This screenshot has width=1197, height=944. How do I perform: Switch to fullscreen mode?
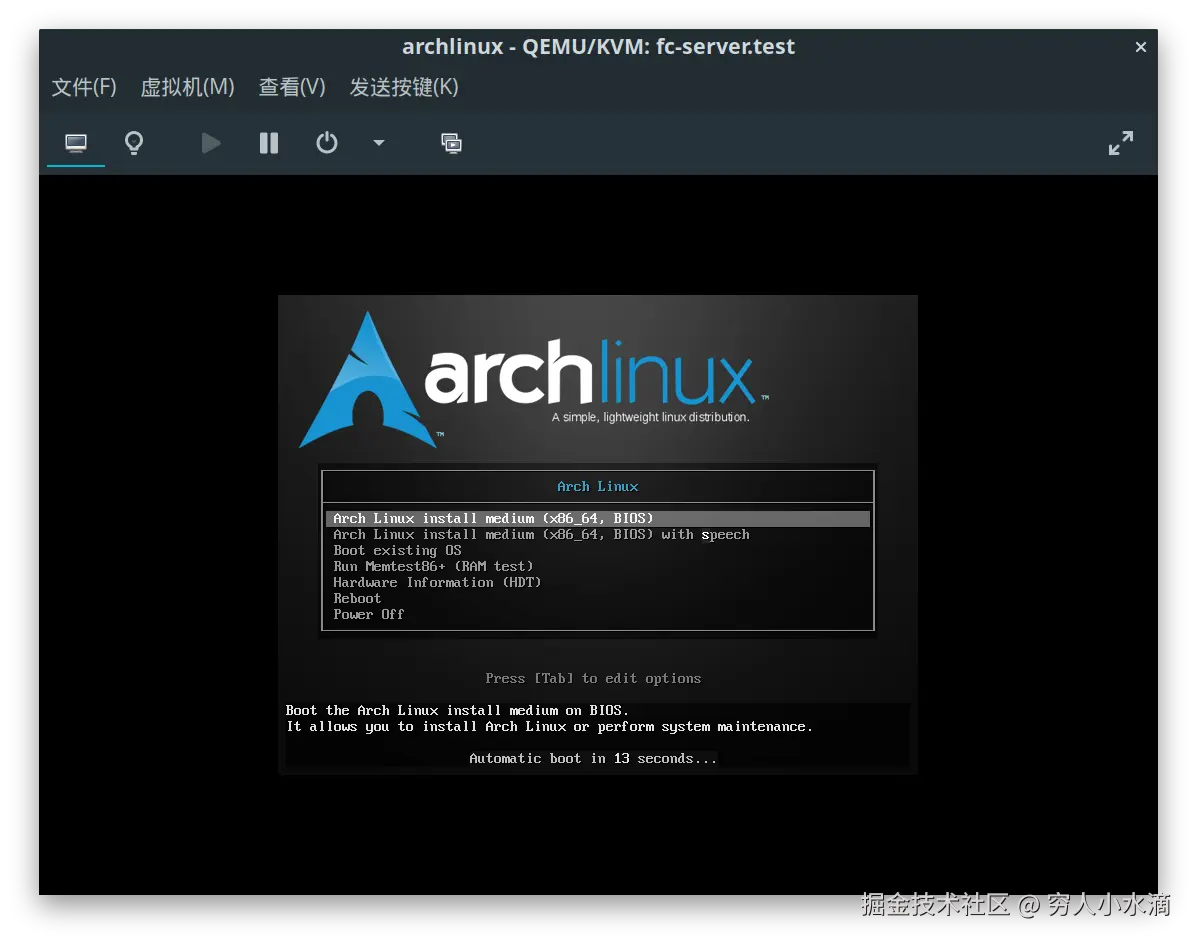1121,143
